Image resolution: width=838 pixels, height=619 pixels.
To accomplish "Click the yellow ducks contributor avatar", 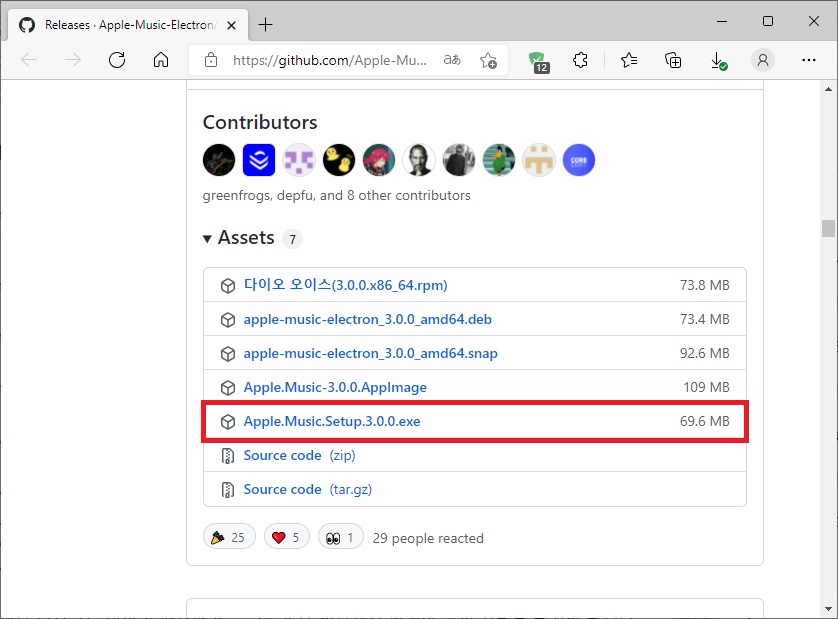I will pyautogui.click(x=339, y=160).
